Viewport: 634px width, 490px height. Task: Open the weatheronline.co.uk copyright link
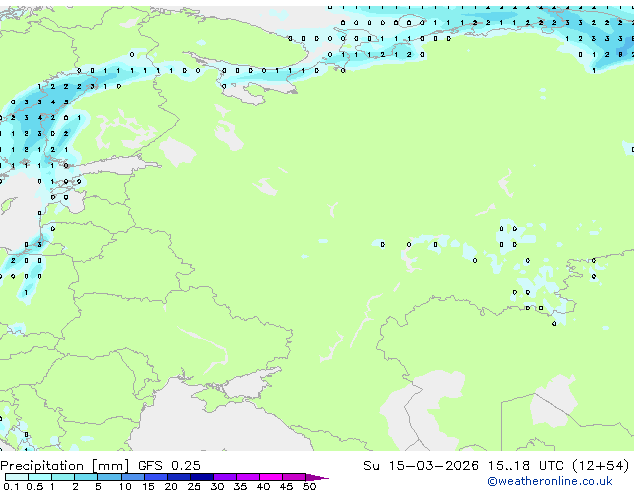550,481
